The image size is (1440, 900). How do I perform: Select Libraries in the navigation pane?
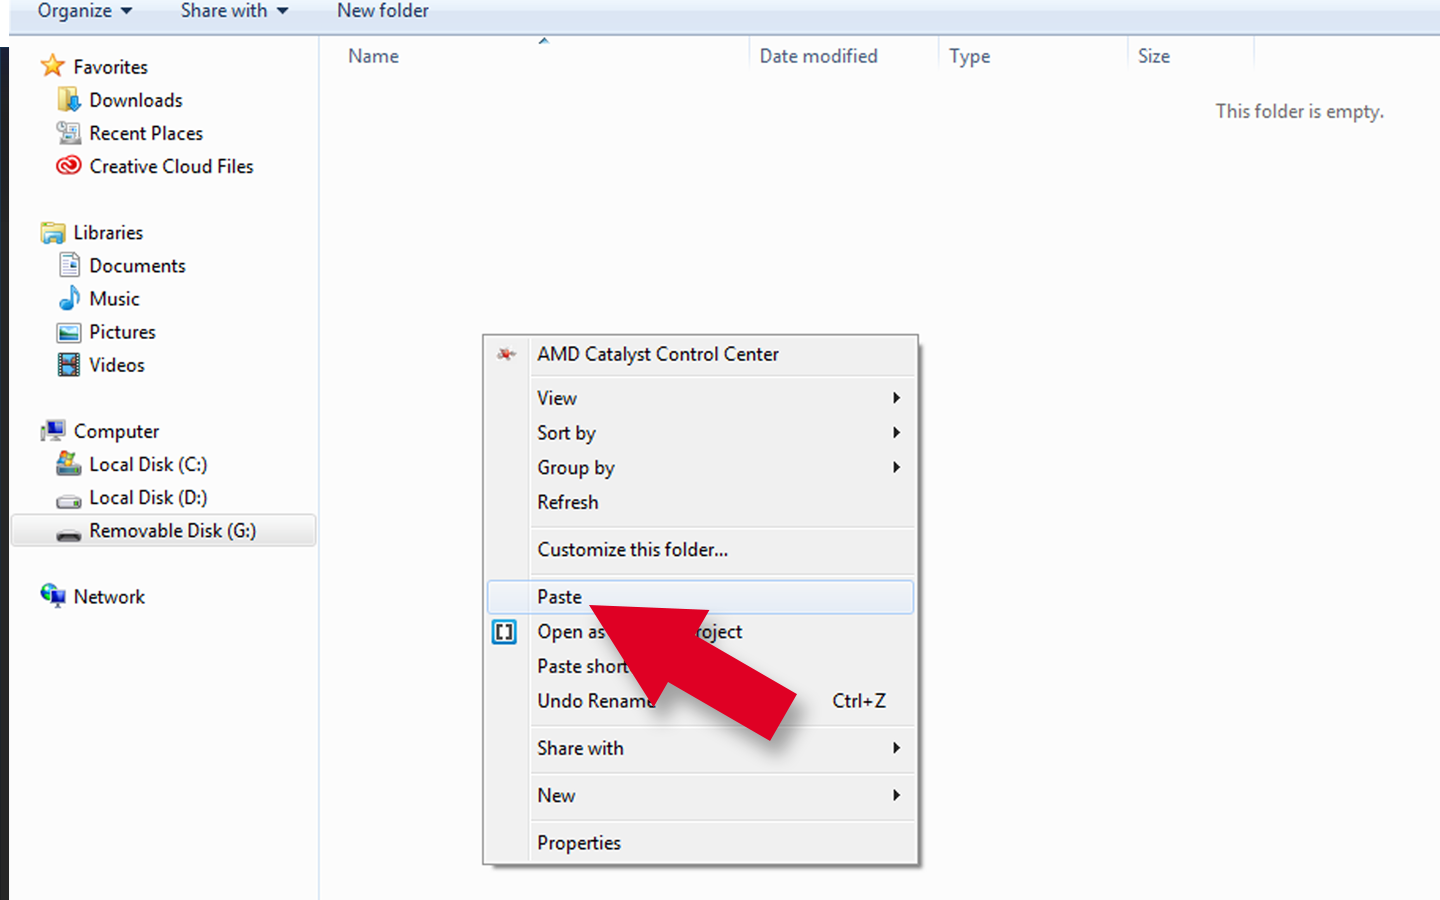[108, 232]
